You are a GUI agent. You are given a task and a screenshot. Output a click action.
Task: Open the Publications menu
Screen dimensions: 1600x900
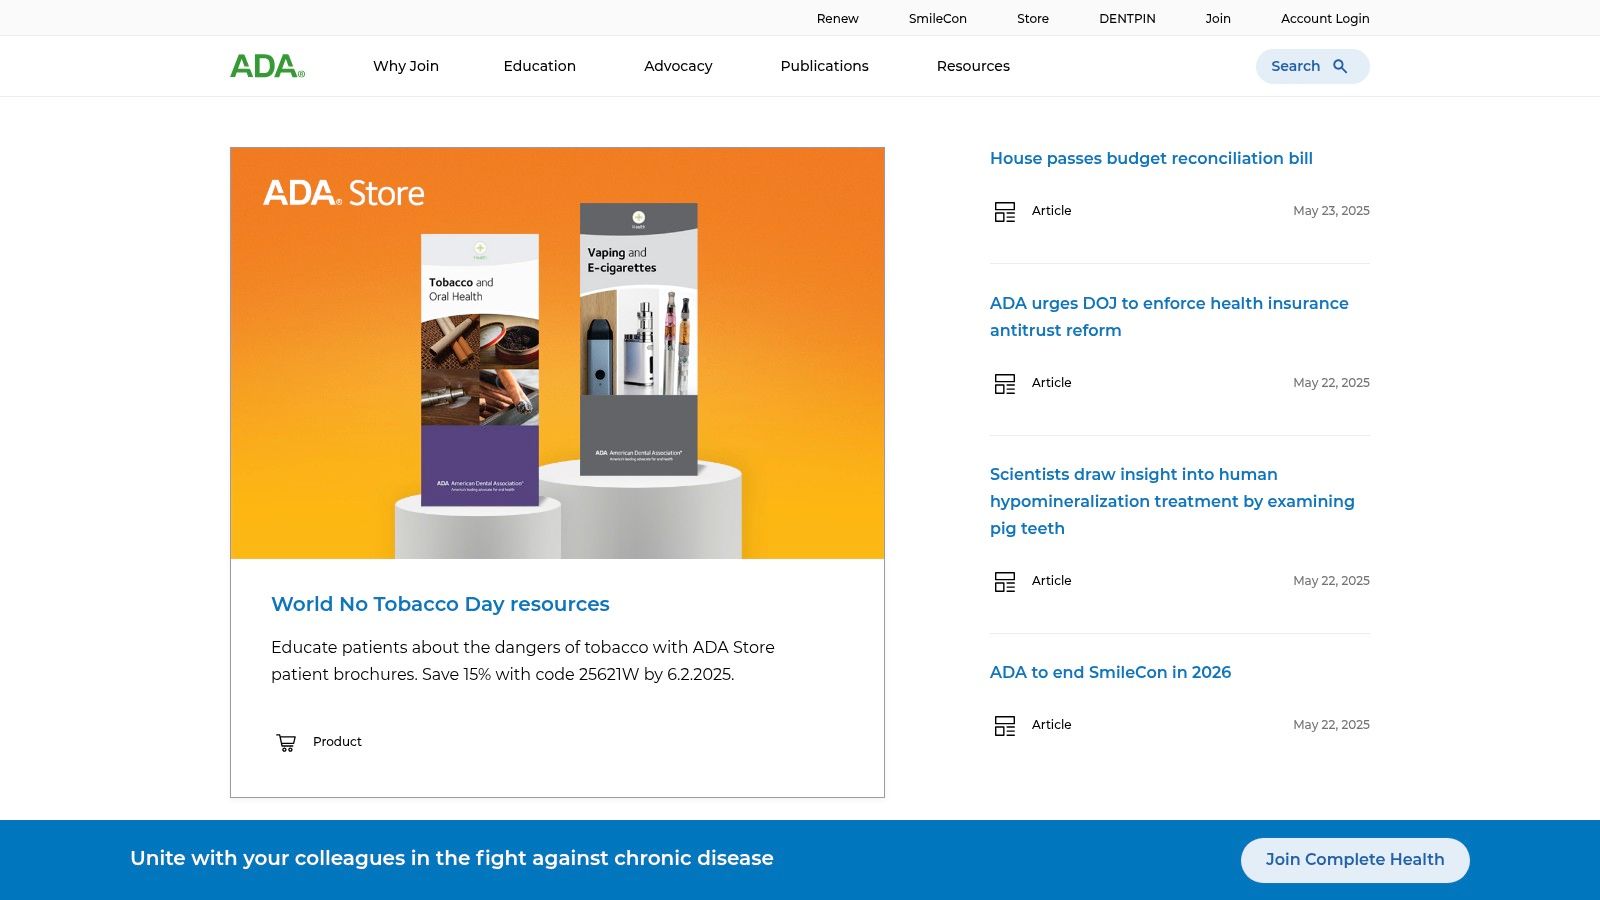[x=824, y=66]
